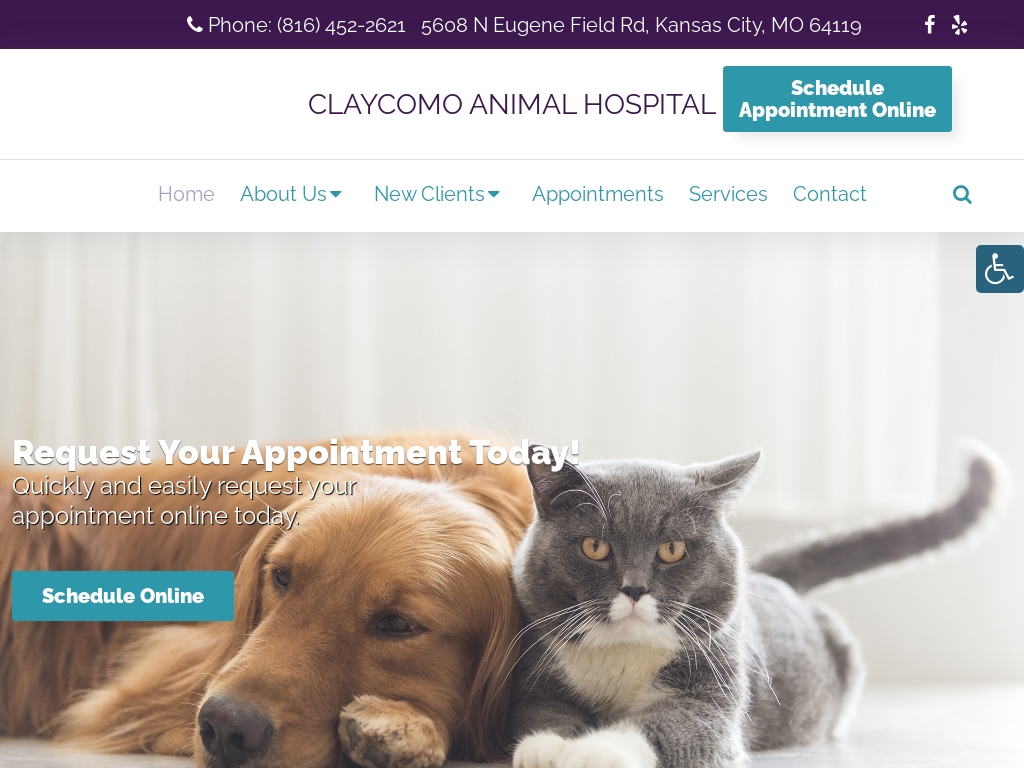The height and width of the screenshot is (768, 1024).
Task: Open the About Us menu
Action: pos(283,194)
